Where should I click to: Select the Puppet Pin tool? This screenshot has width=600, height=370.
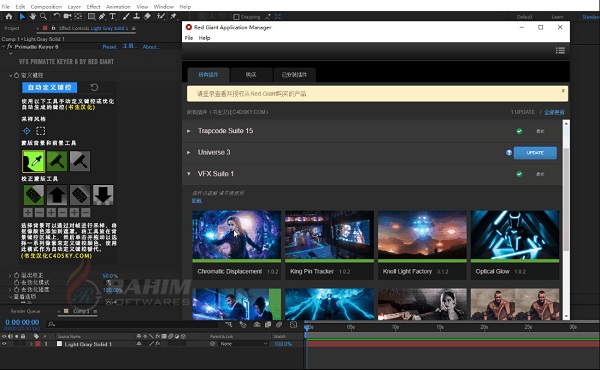pyautogui.click(x=173, y=16)
